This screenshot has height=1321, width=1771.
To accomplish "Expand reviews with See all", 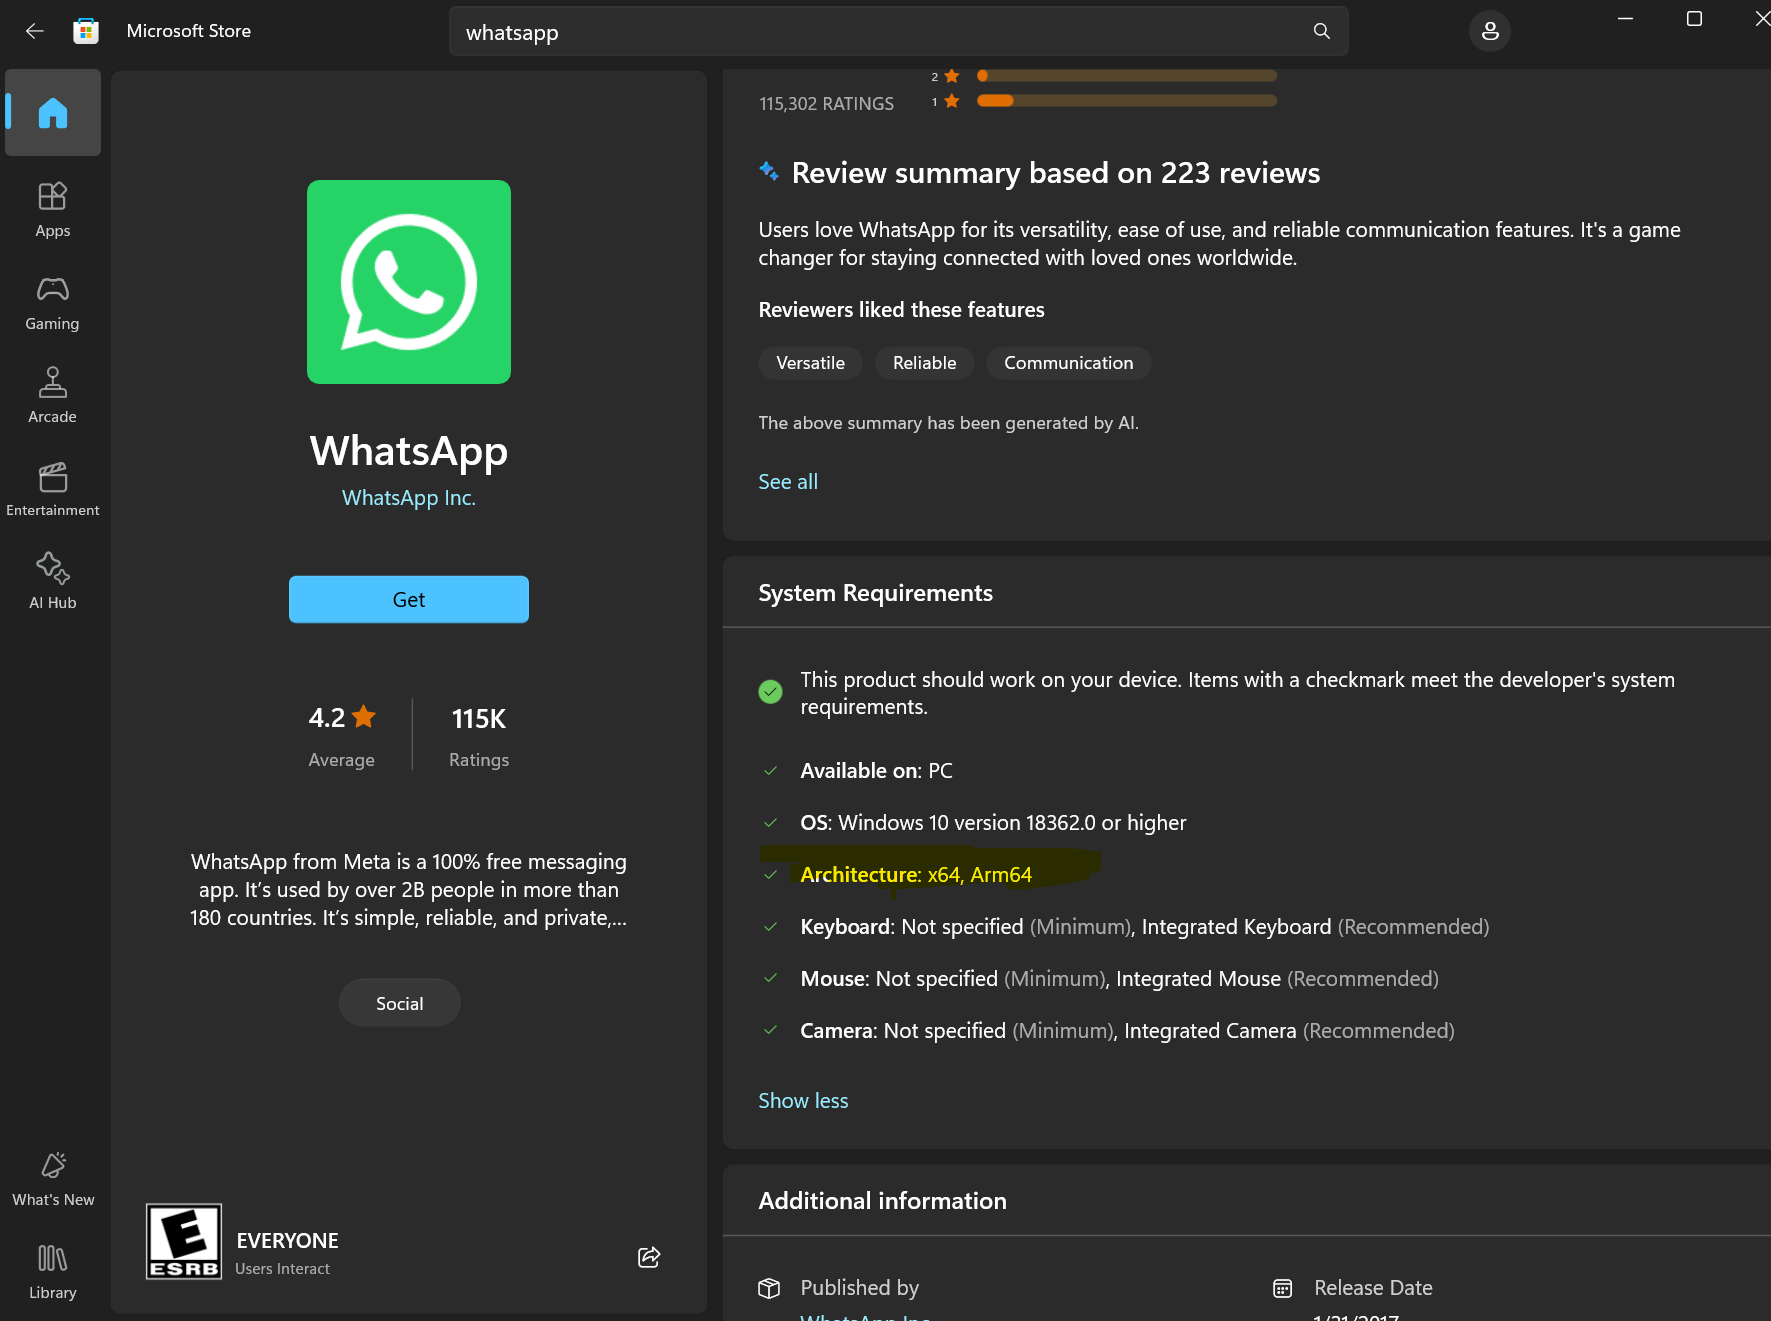I will click(x=787, y=481).
